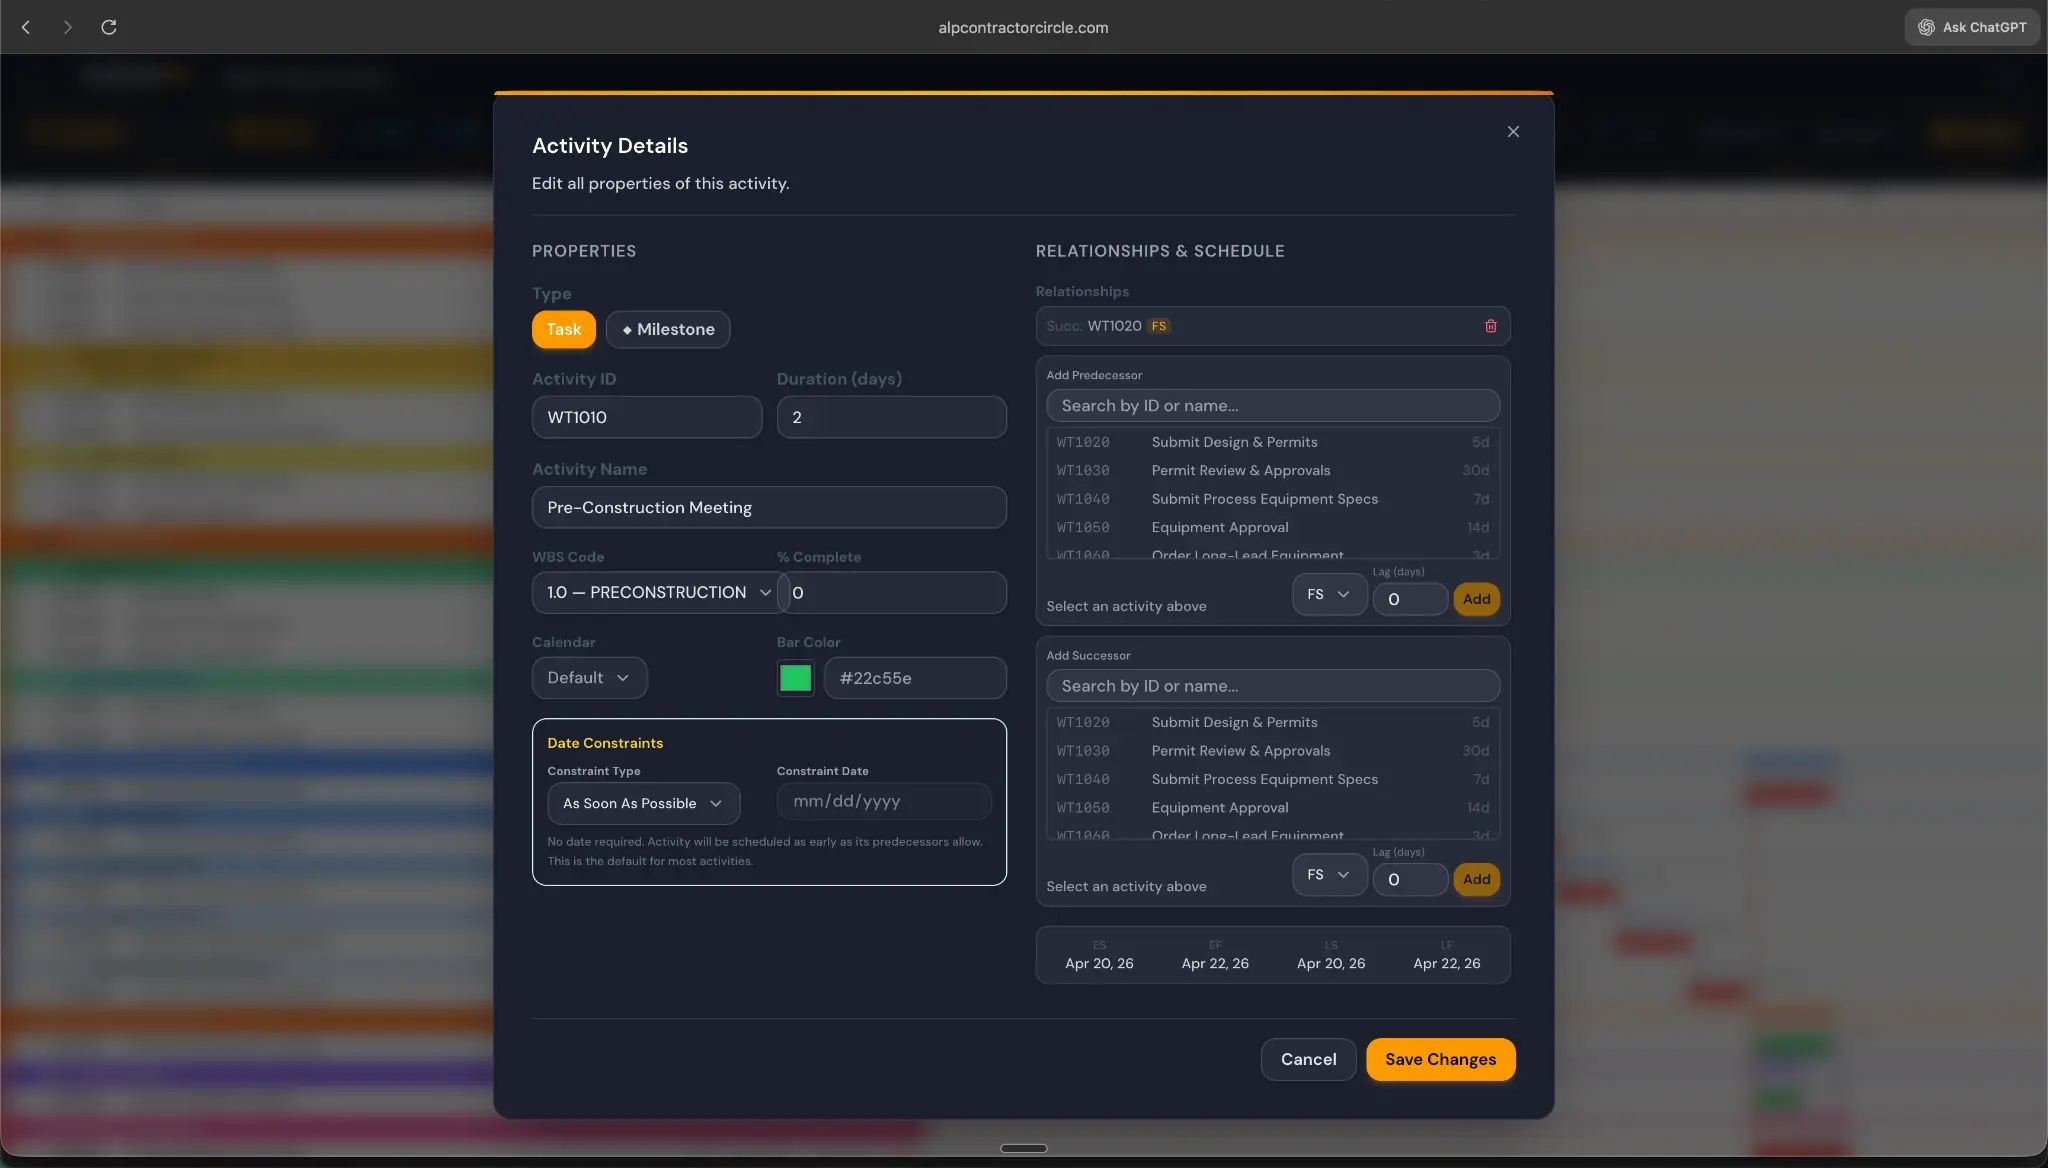Image resolution: width=2048 pixels, height=1168 pixels.
Task: Save Changes to the activity
Action: point(1440,1059)
